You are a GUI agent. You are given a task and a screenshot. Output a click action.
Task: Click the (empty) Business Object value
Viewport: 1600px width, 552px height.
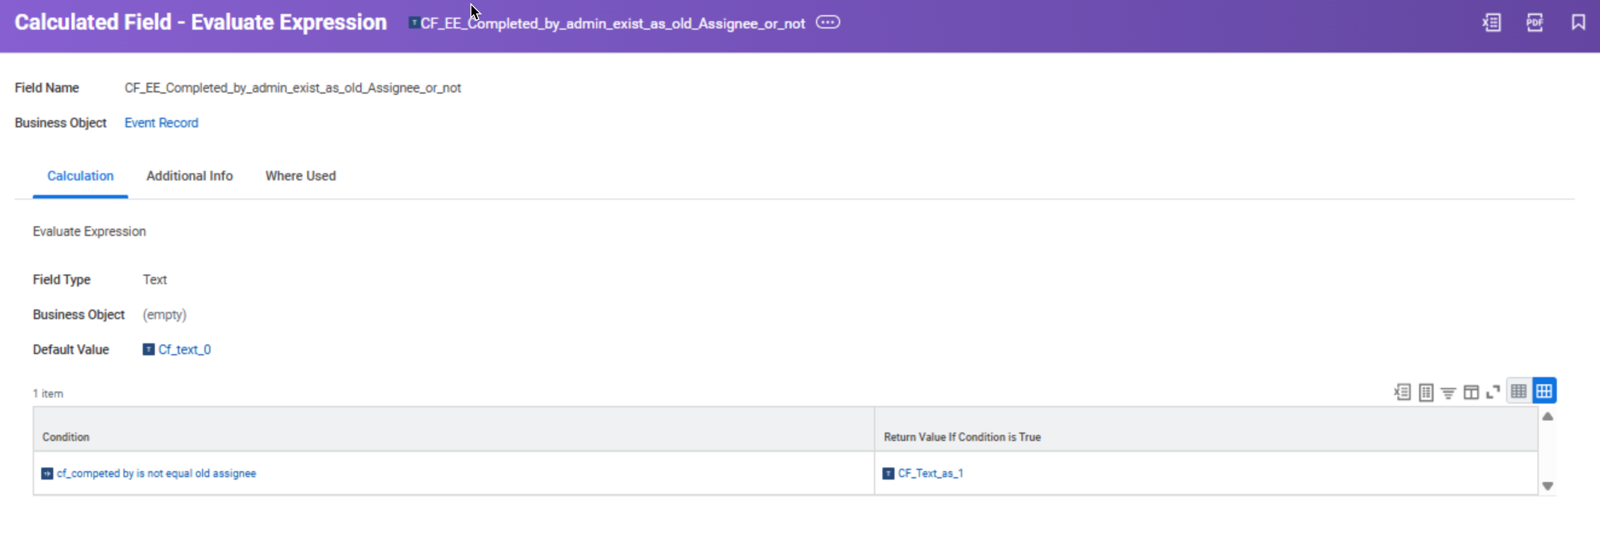[164, 315]
